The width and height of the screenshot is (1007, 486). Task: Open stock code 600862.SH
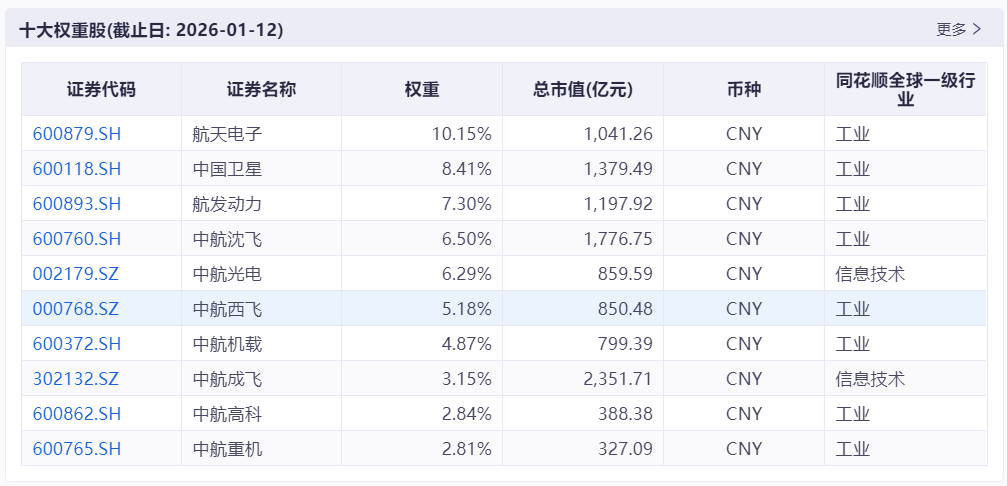pyautogui.click(x=77, y=414)
